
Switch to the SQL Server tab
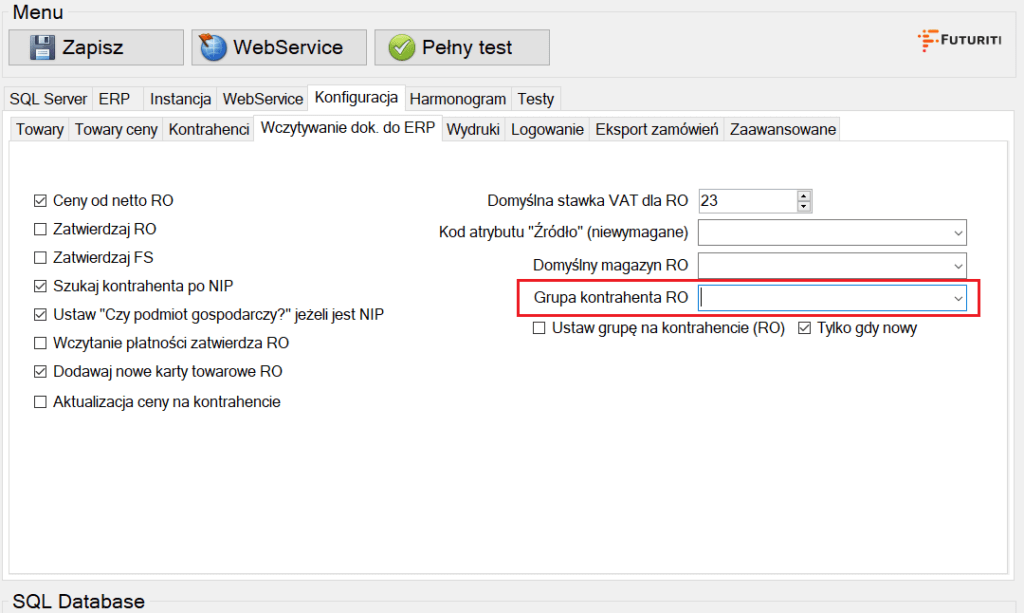(49, 99)
